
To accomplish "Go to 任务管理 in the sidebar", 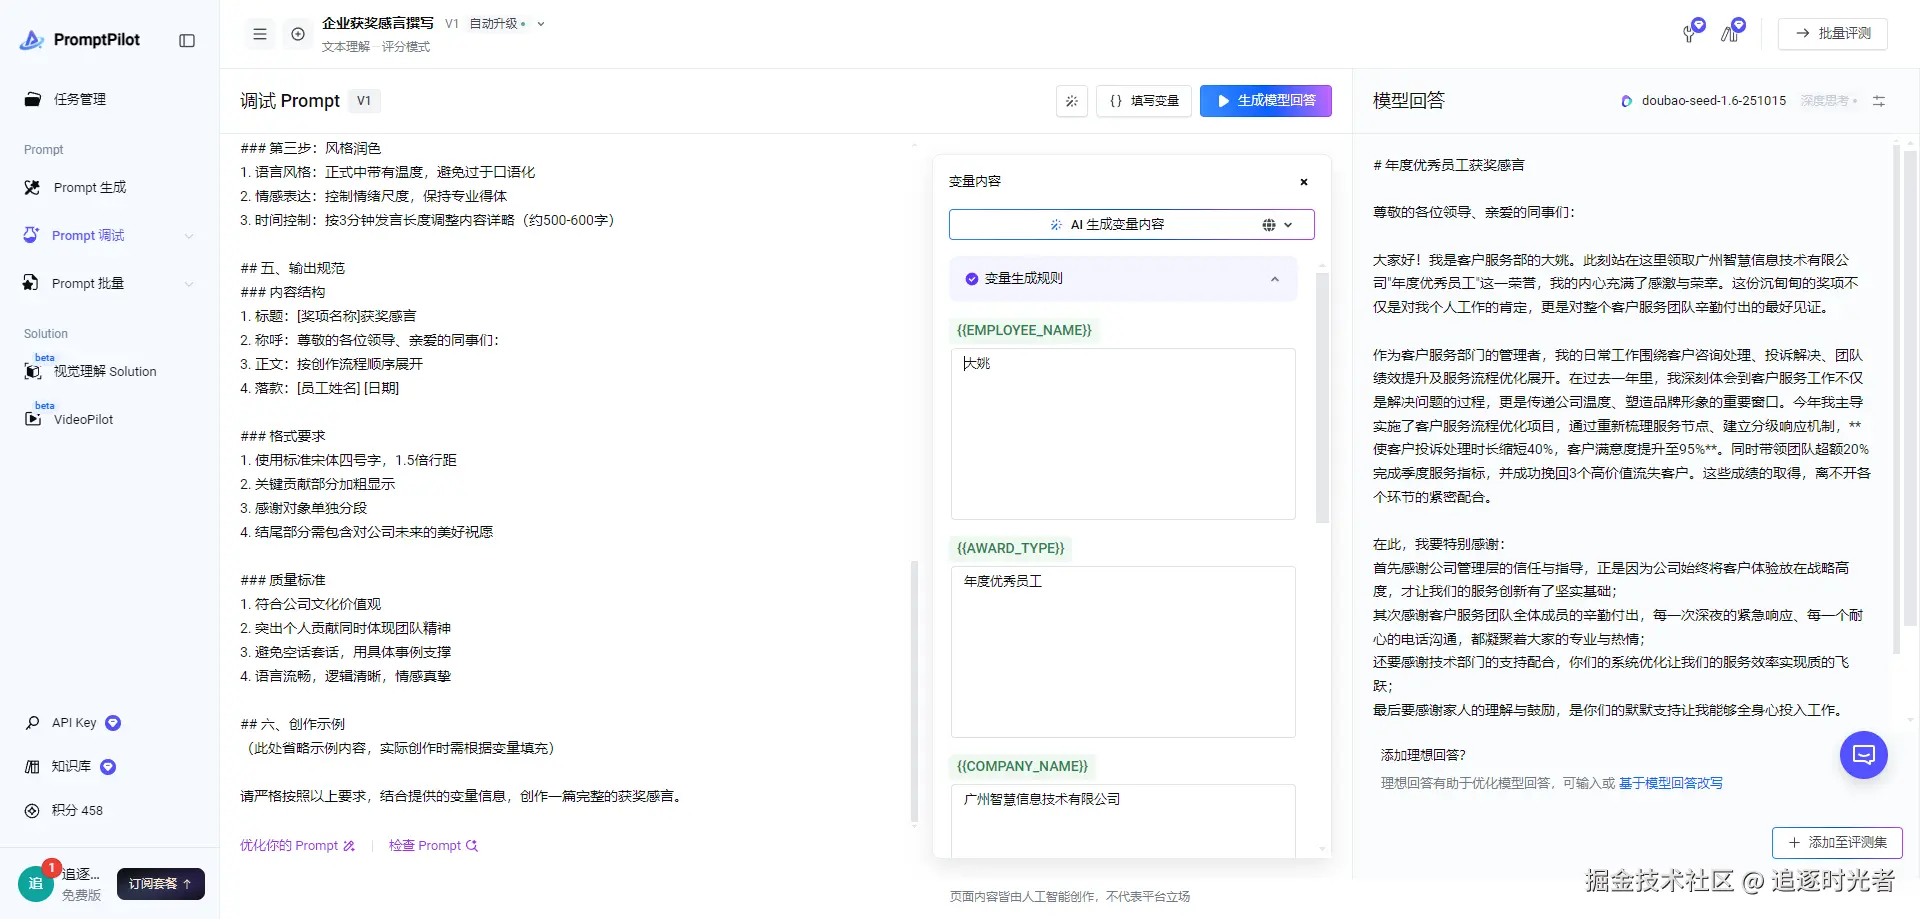I will pyautogui.click(x=79, y=99).
